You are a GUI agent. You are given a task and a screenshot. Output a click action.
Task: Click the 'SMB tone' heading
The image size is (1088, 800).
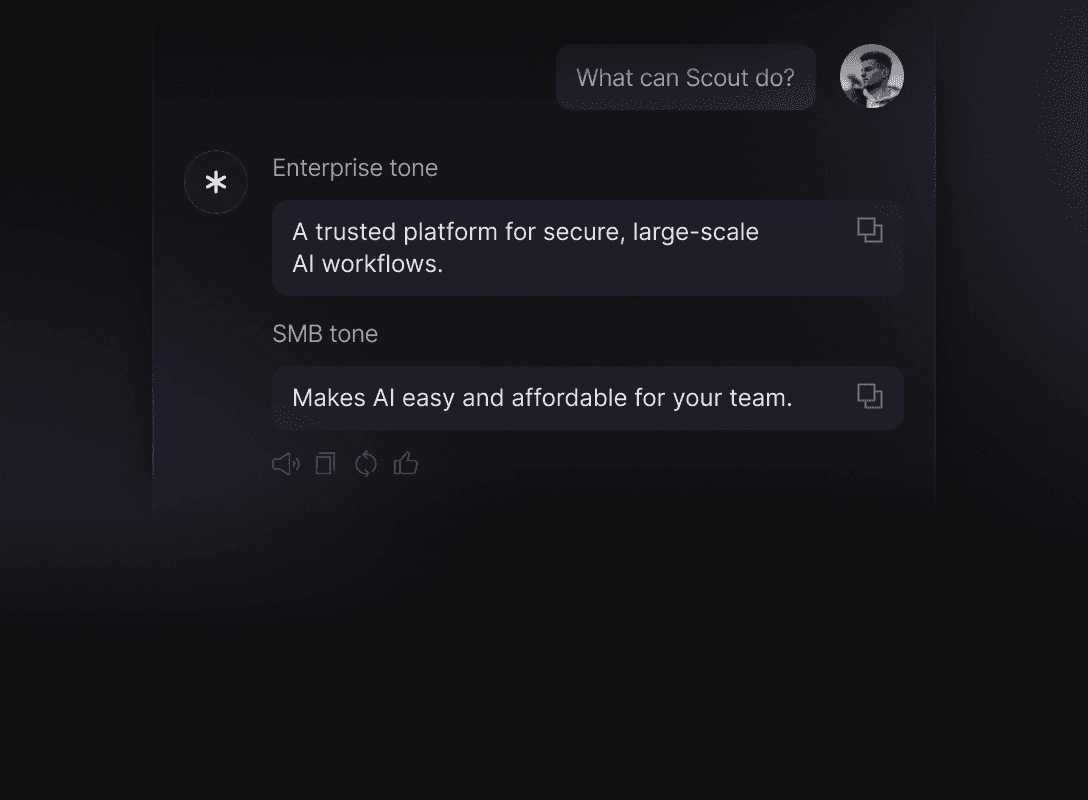(x=325, y=334)
